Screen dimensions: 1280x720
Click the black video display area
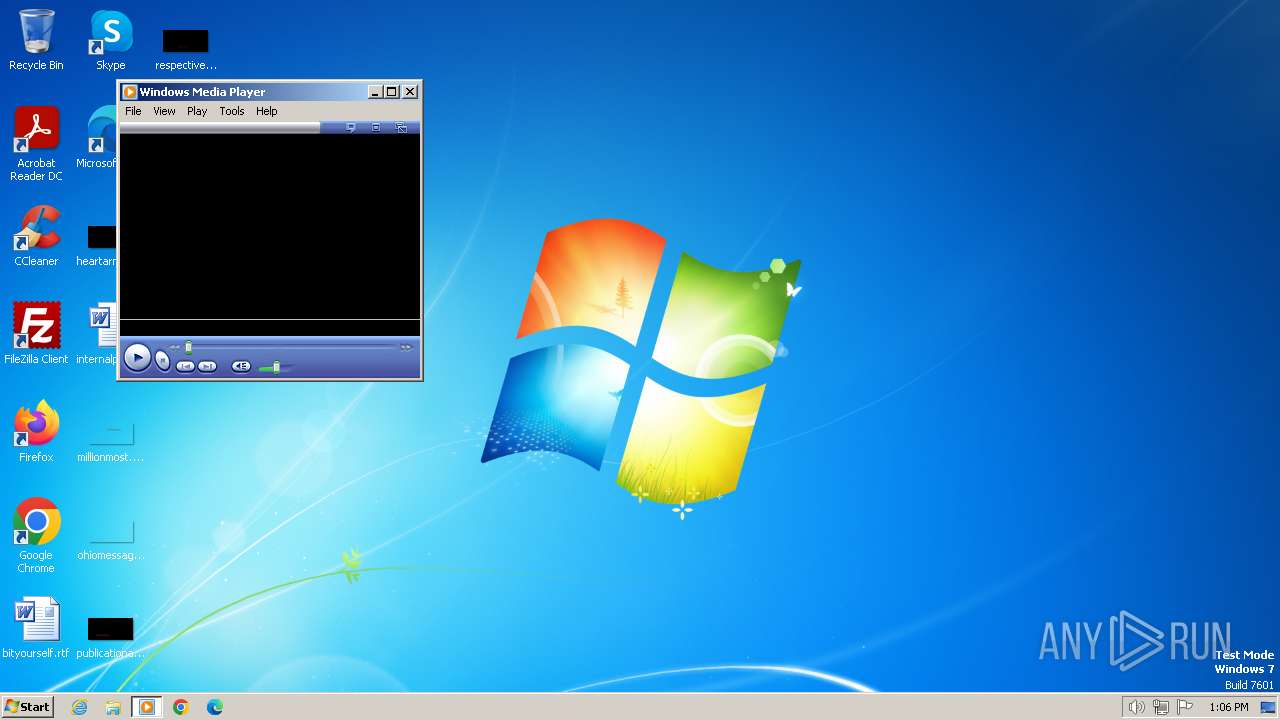coord(270,227)
